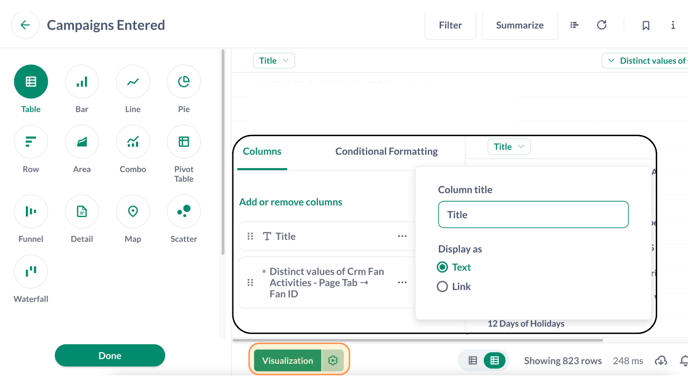Click the 12 Days of Holidays cell
This screenshot has width=688, height=387.
[526, 324]
